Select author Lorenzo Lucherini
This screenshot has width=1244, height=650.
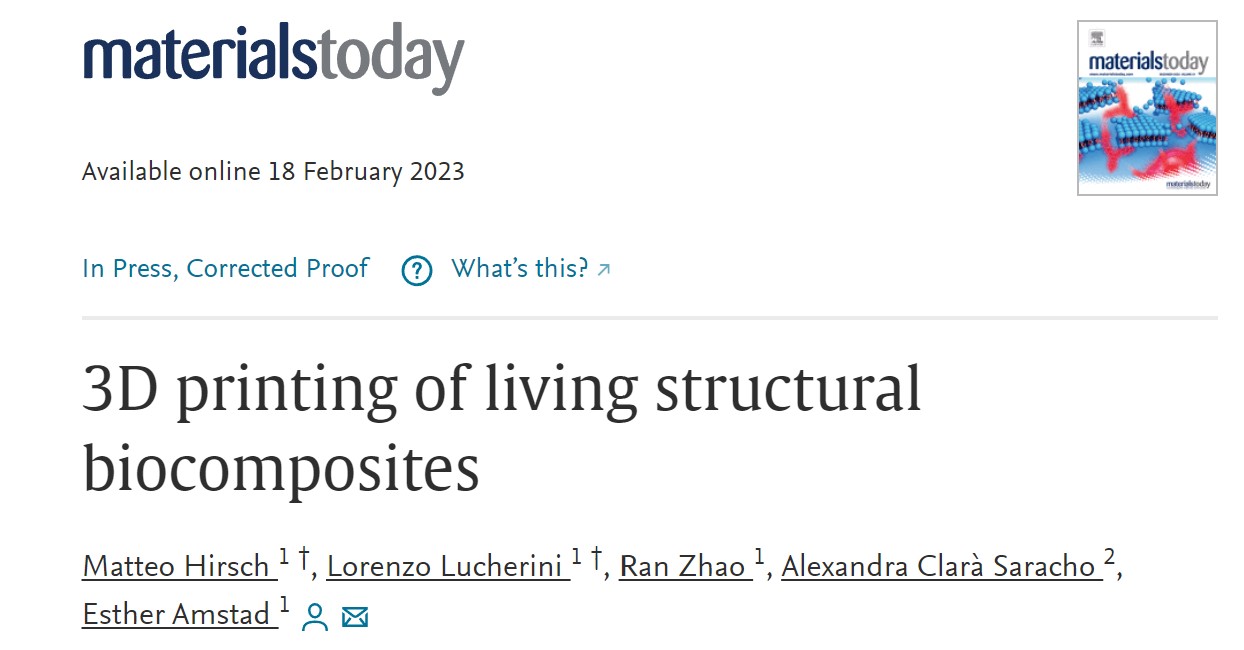pyautogui.click(x=446, y=566)
